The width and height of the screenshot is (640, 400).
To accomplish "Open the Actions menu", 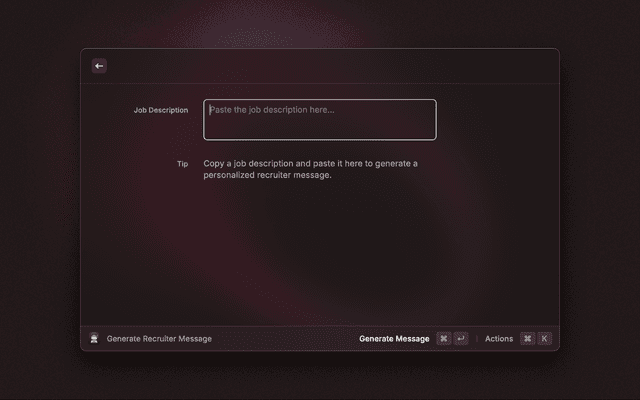I will [499, 339].
